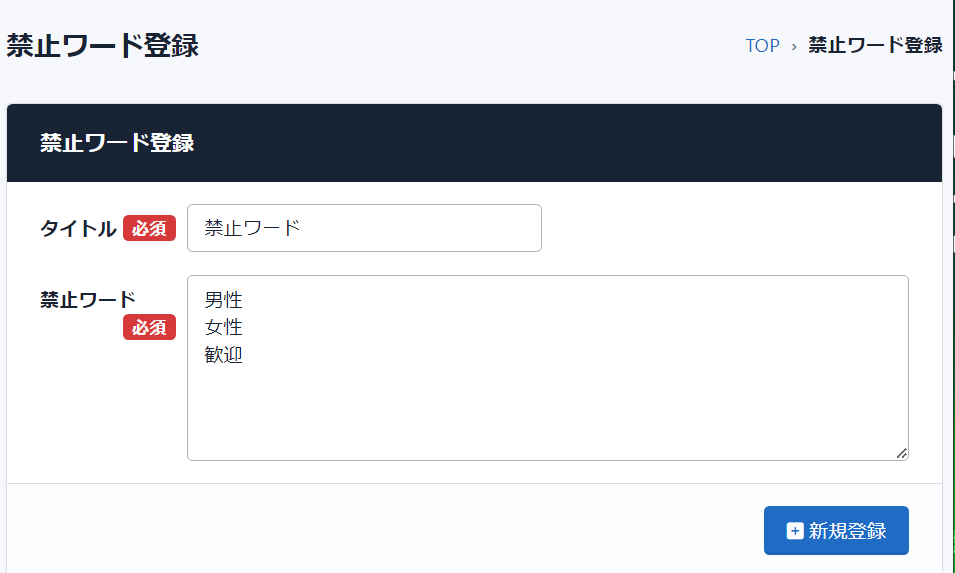Click the plus icon on 新規登録 button
955x573 pixels.
click(795, 531)
